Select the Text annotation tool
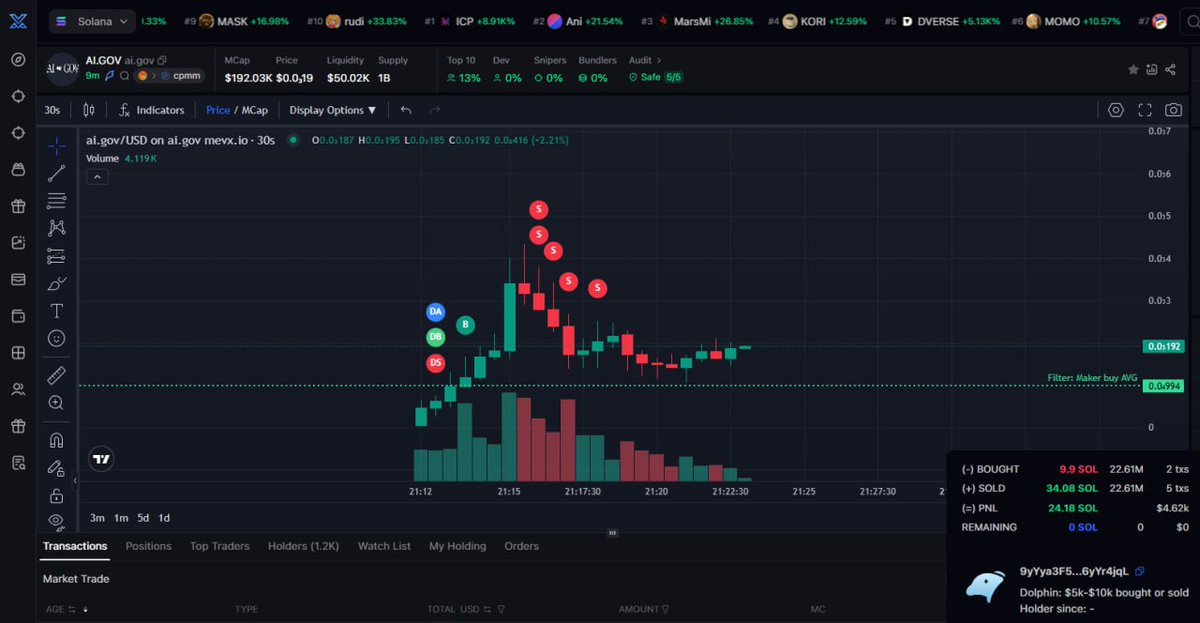This screenshot has height=623, width=1200. 57,311
